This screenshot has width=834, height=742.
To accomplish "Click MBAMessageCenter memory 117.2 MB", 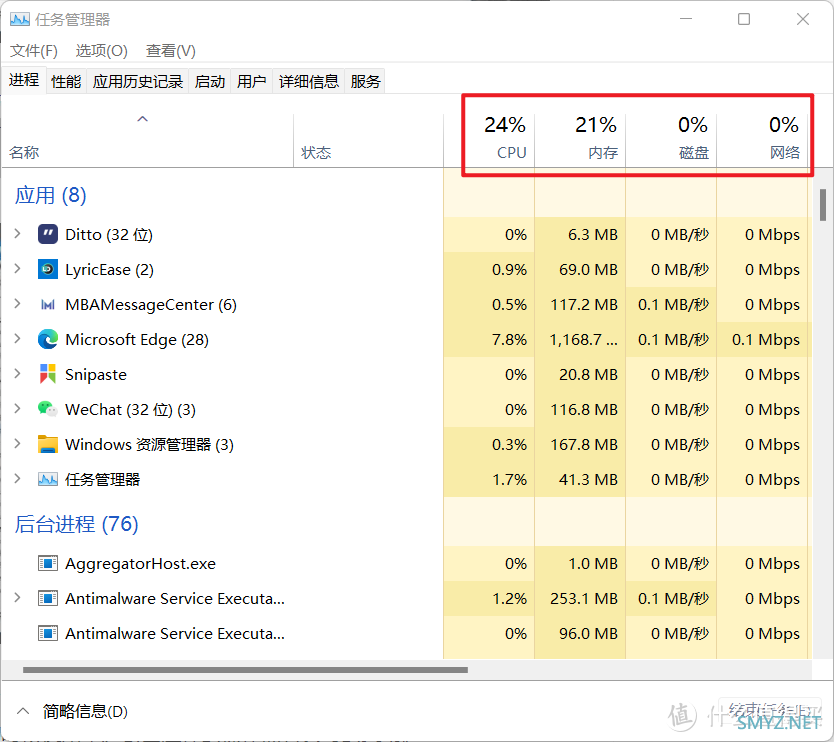I will click(584, 305).
